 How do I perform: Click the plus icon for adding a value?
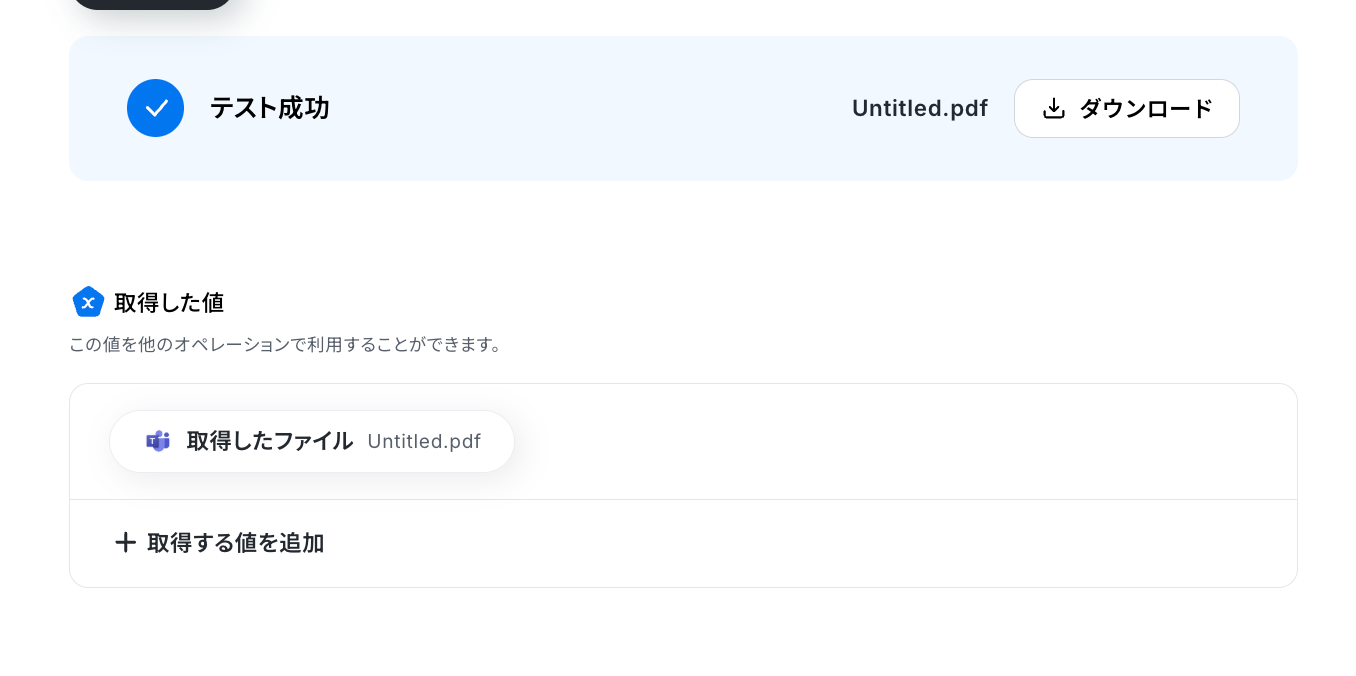125,543
